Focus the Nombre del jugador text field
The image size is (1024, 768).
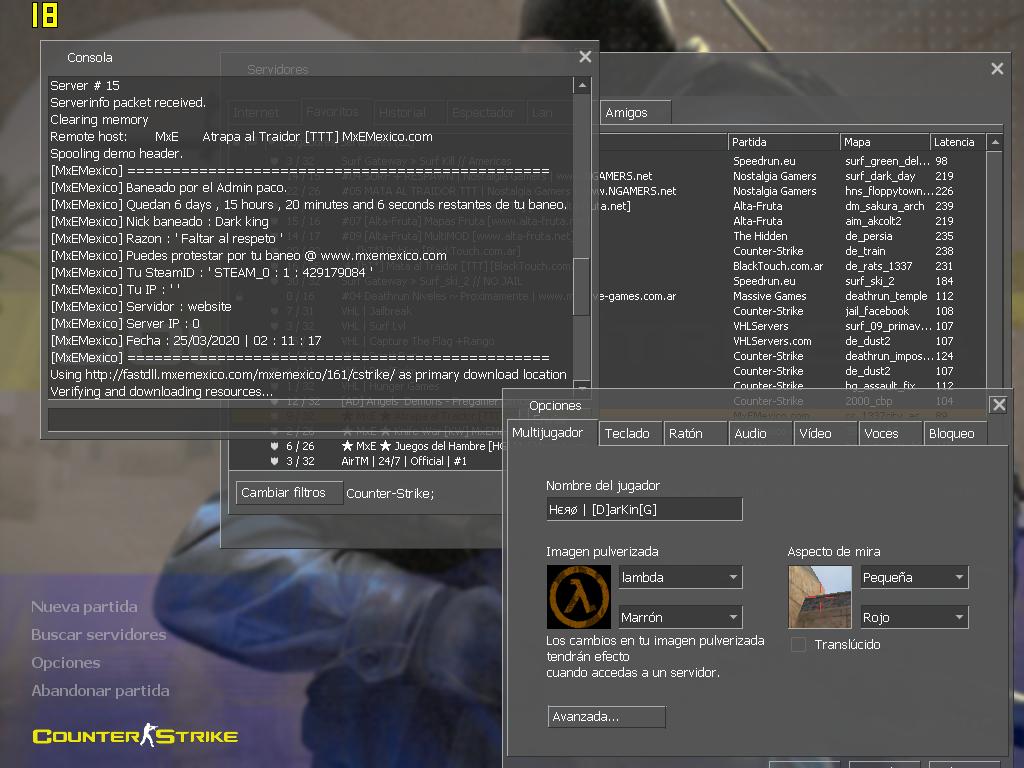[644, 509]
